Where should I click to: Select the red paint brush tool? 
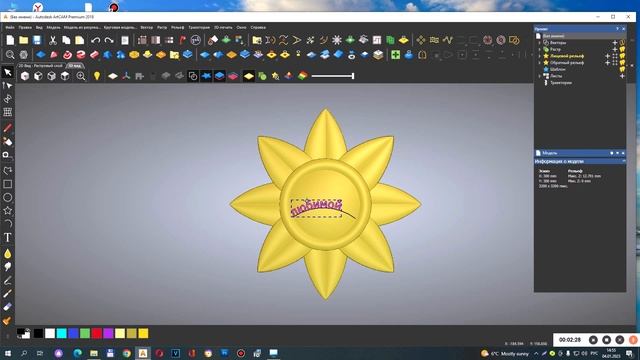coord(7,128)
